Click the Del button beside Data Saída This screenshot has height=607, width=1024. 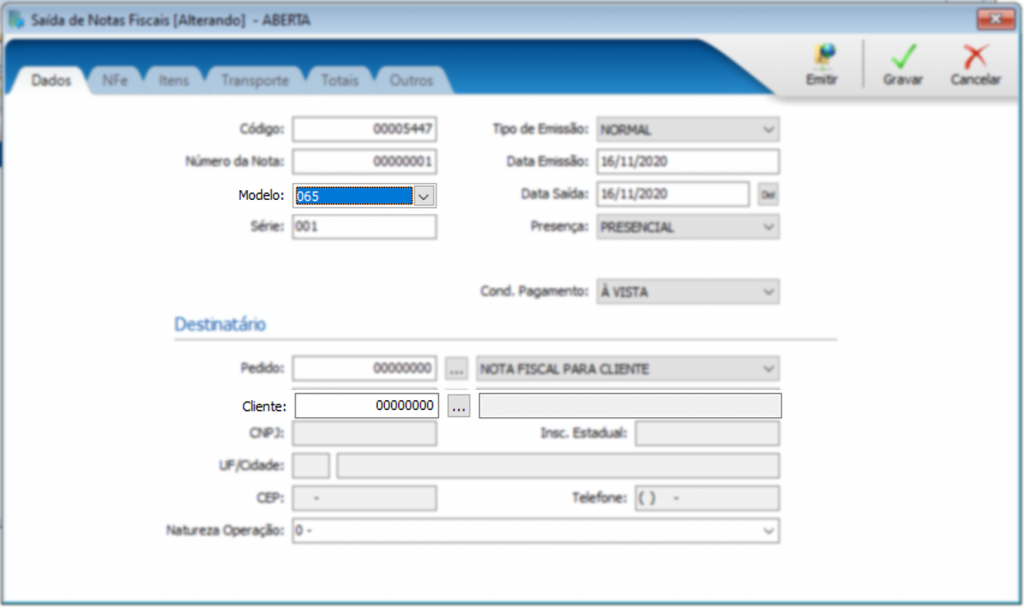(x=767, y=195)
